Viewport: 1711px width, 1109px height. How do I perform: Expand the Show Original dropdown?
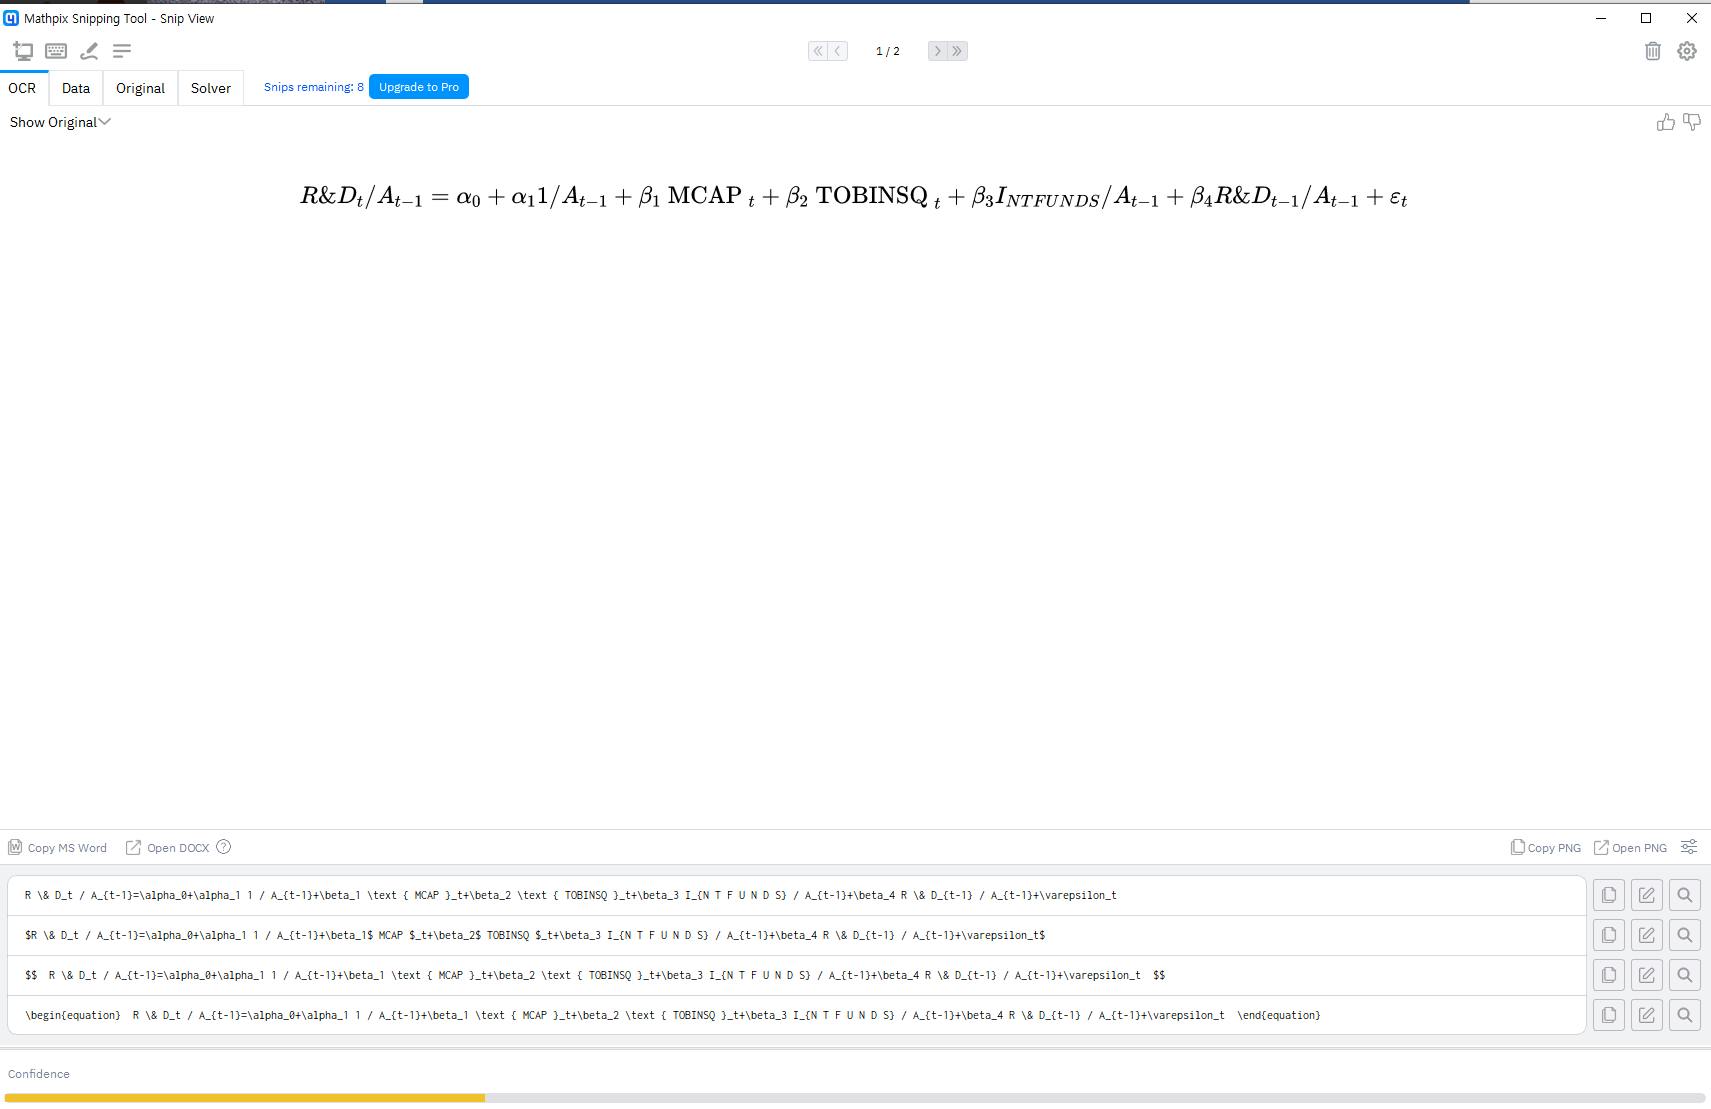coord(60,122)
